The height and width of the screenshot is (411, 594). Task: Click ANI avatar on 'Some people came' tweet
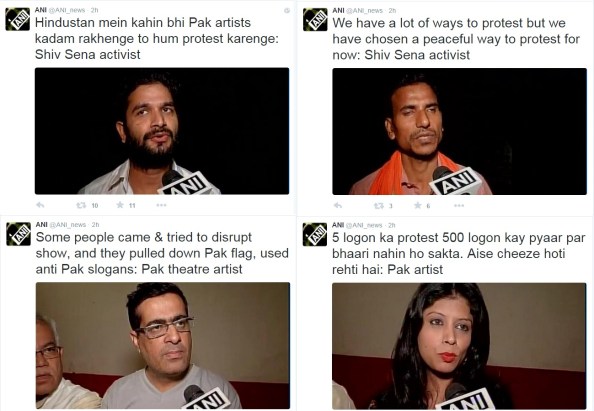click(x=19, y=234)
